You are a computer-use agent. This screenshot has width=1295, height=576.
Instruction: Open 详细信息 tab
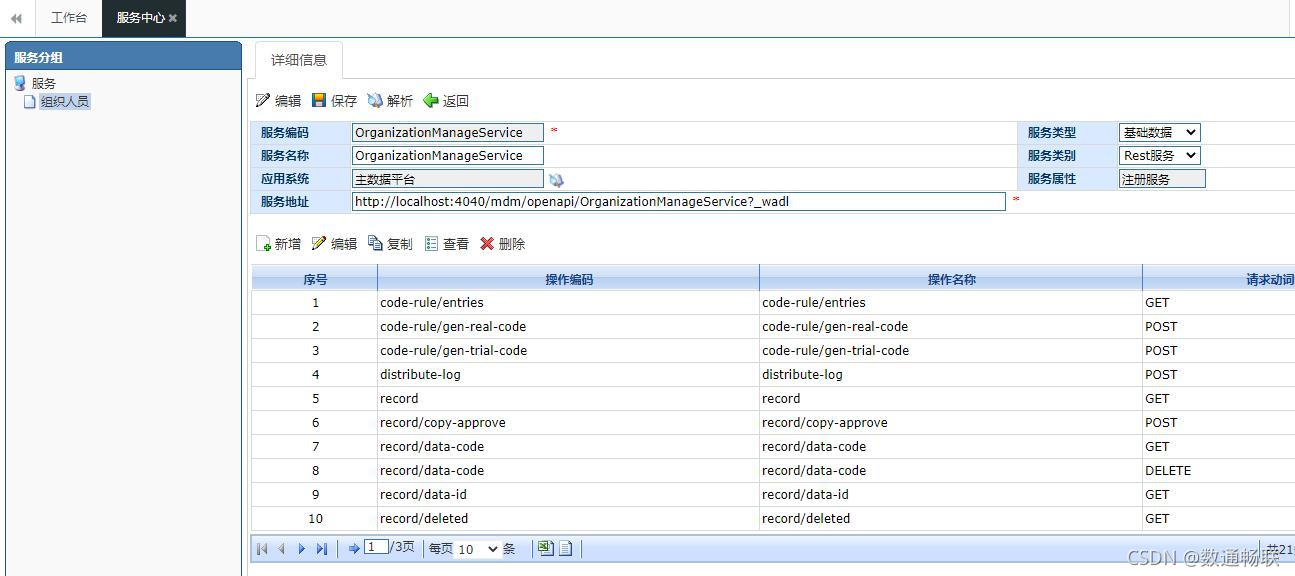299,60
